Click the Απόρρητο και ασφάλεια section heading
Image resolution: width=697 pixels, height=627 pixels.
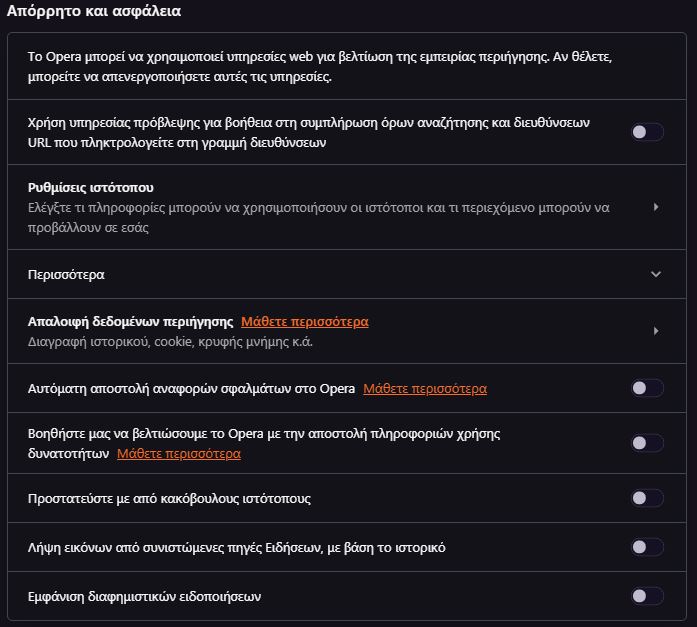coord(94,11)
